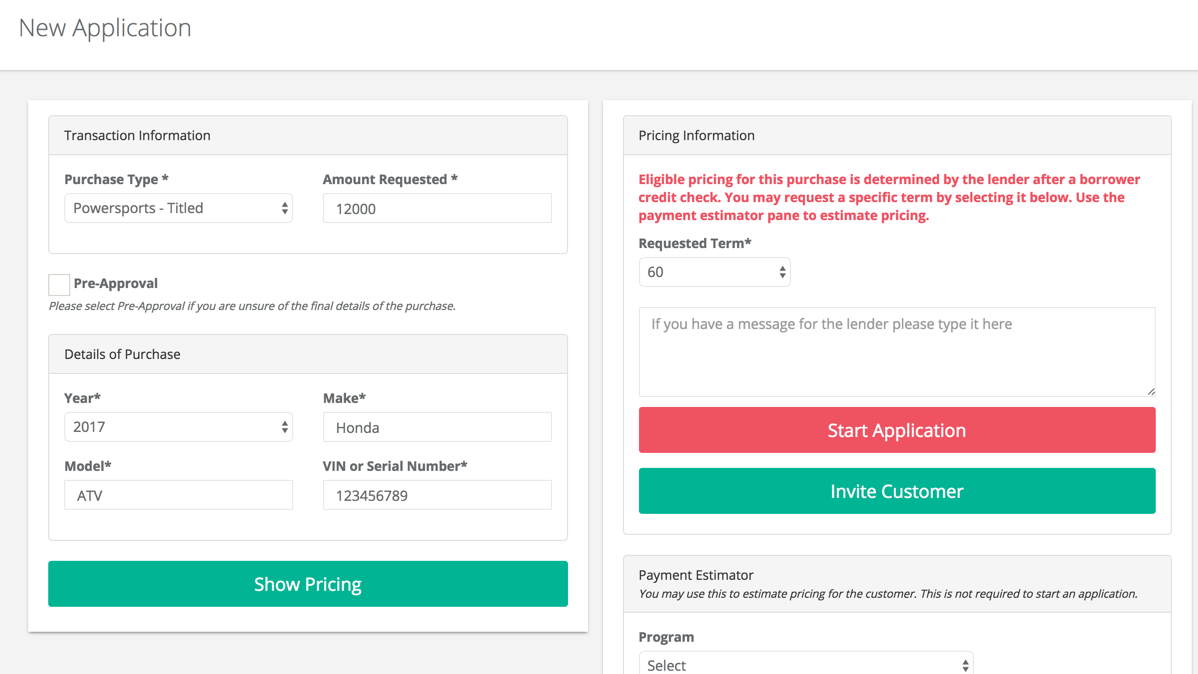Click the Amount Requested input field

click(x=437, y=208)
